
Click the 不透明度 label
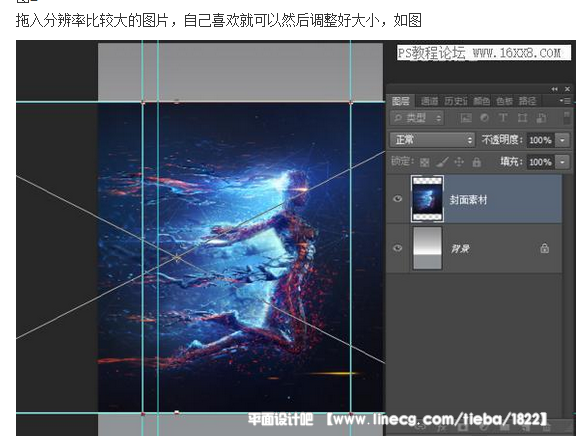click(502, 140)
